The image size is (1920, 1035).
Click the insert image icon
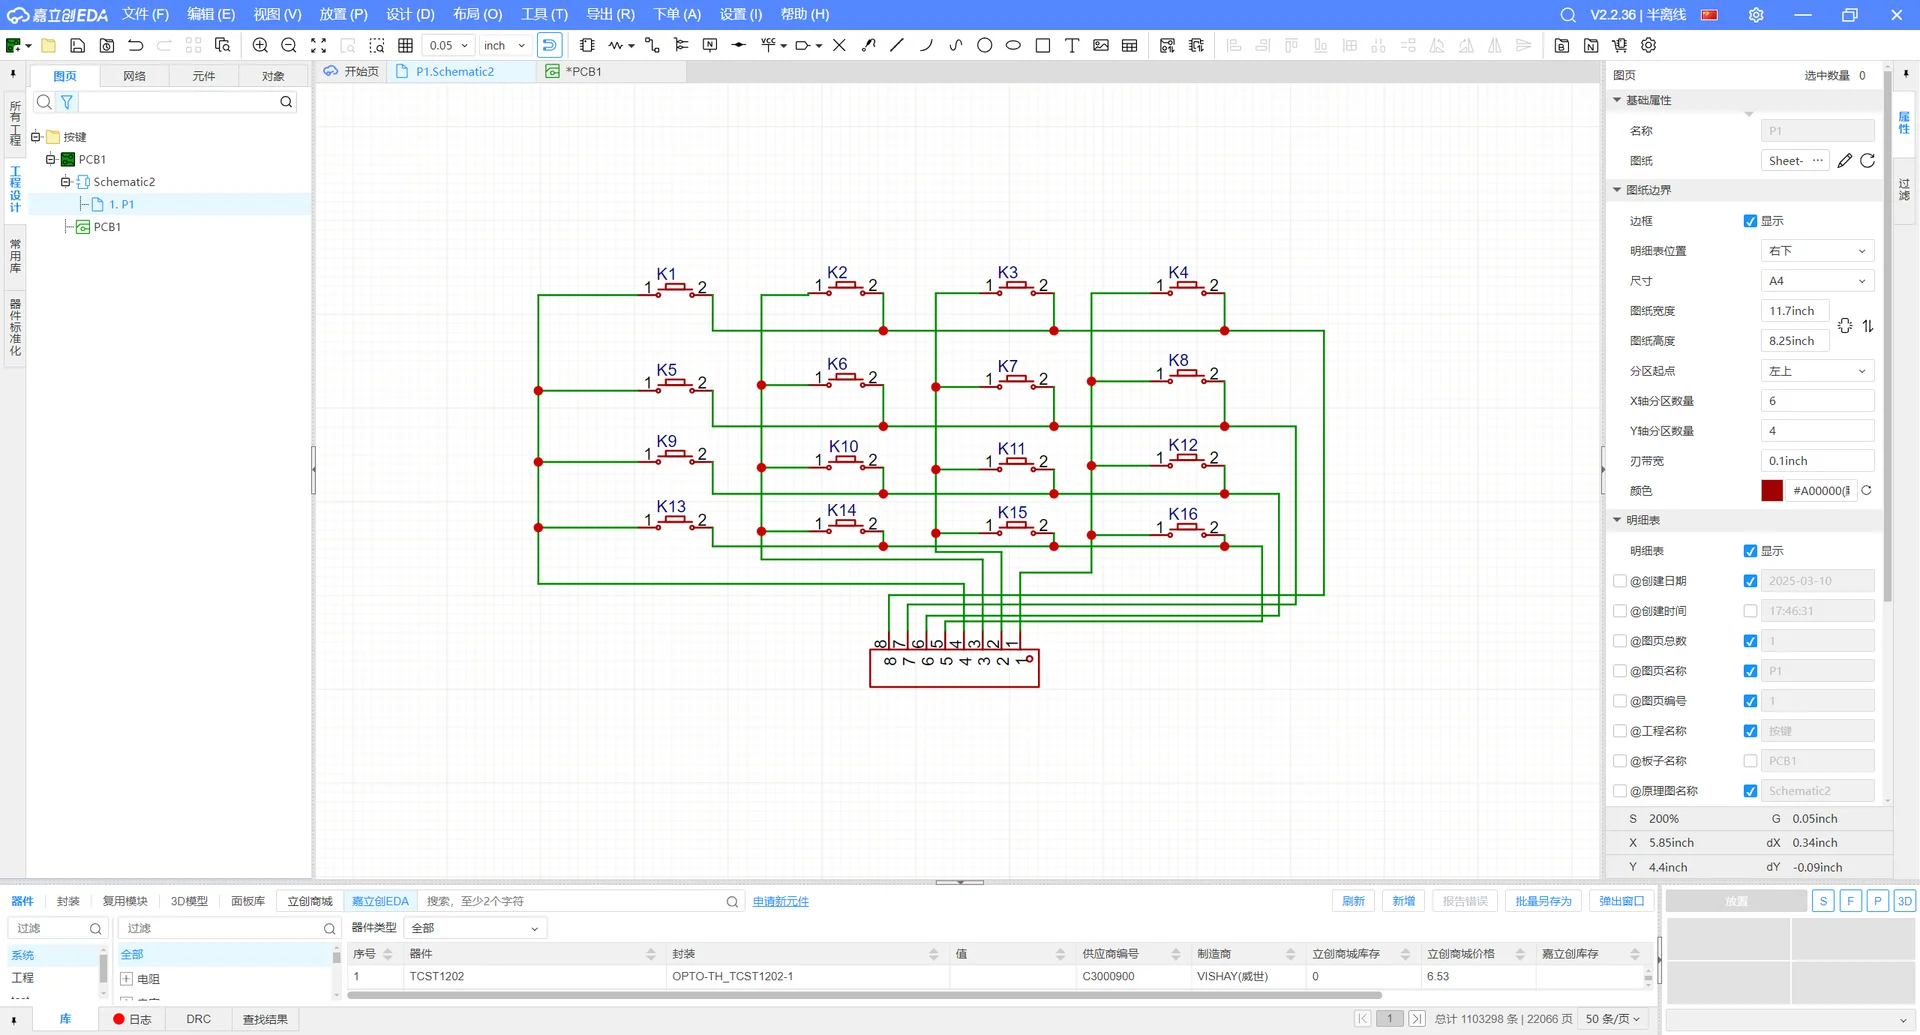(1100, 45)
